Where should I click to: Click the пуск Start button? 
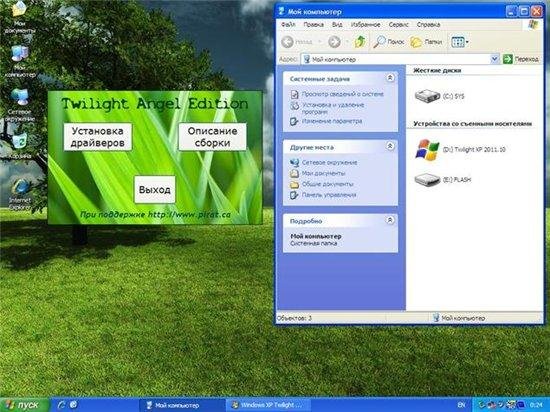coord(25,405)
